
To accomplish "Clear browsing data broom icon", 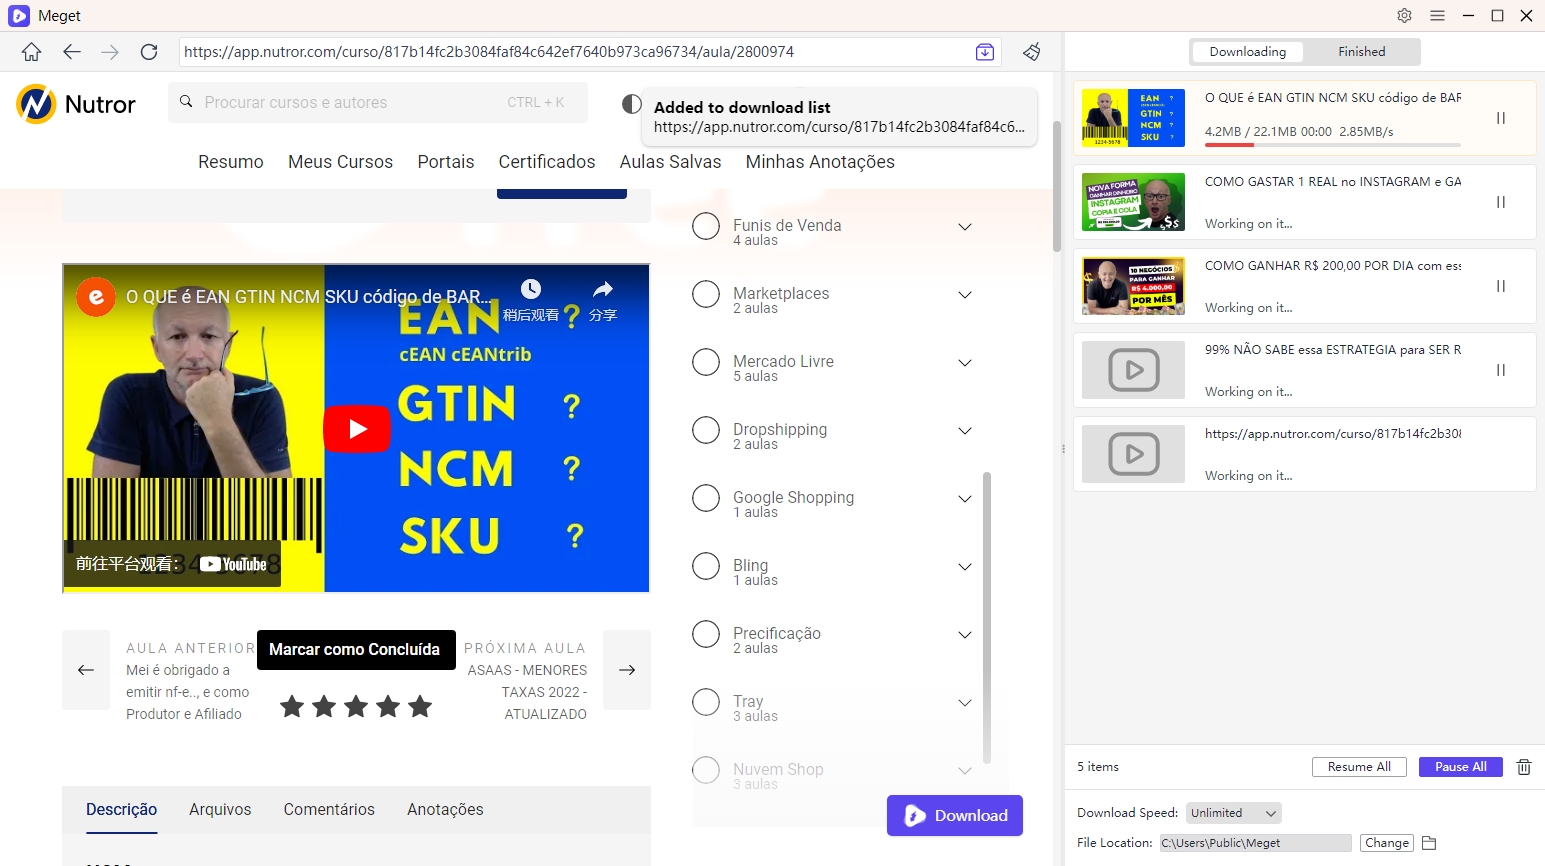I will [x=1032, y=52].
